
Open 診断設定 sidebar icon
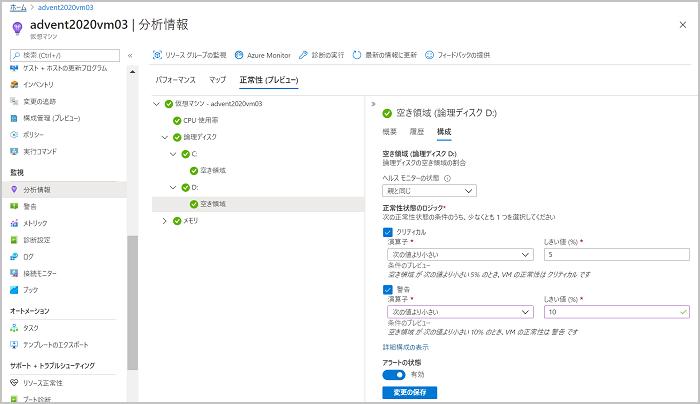pos(14,240)
